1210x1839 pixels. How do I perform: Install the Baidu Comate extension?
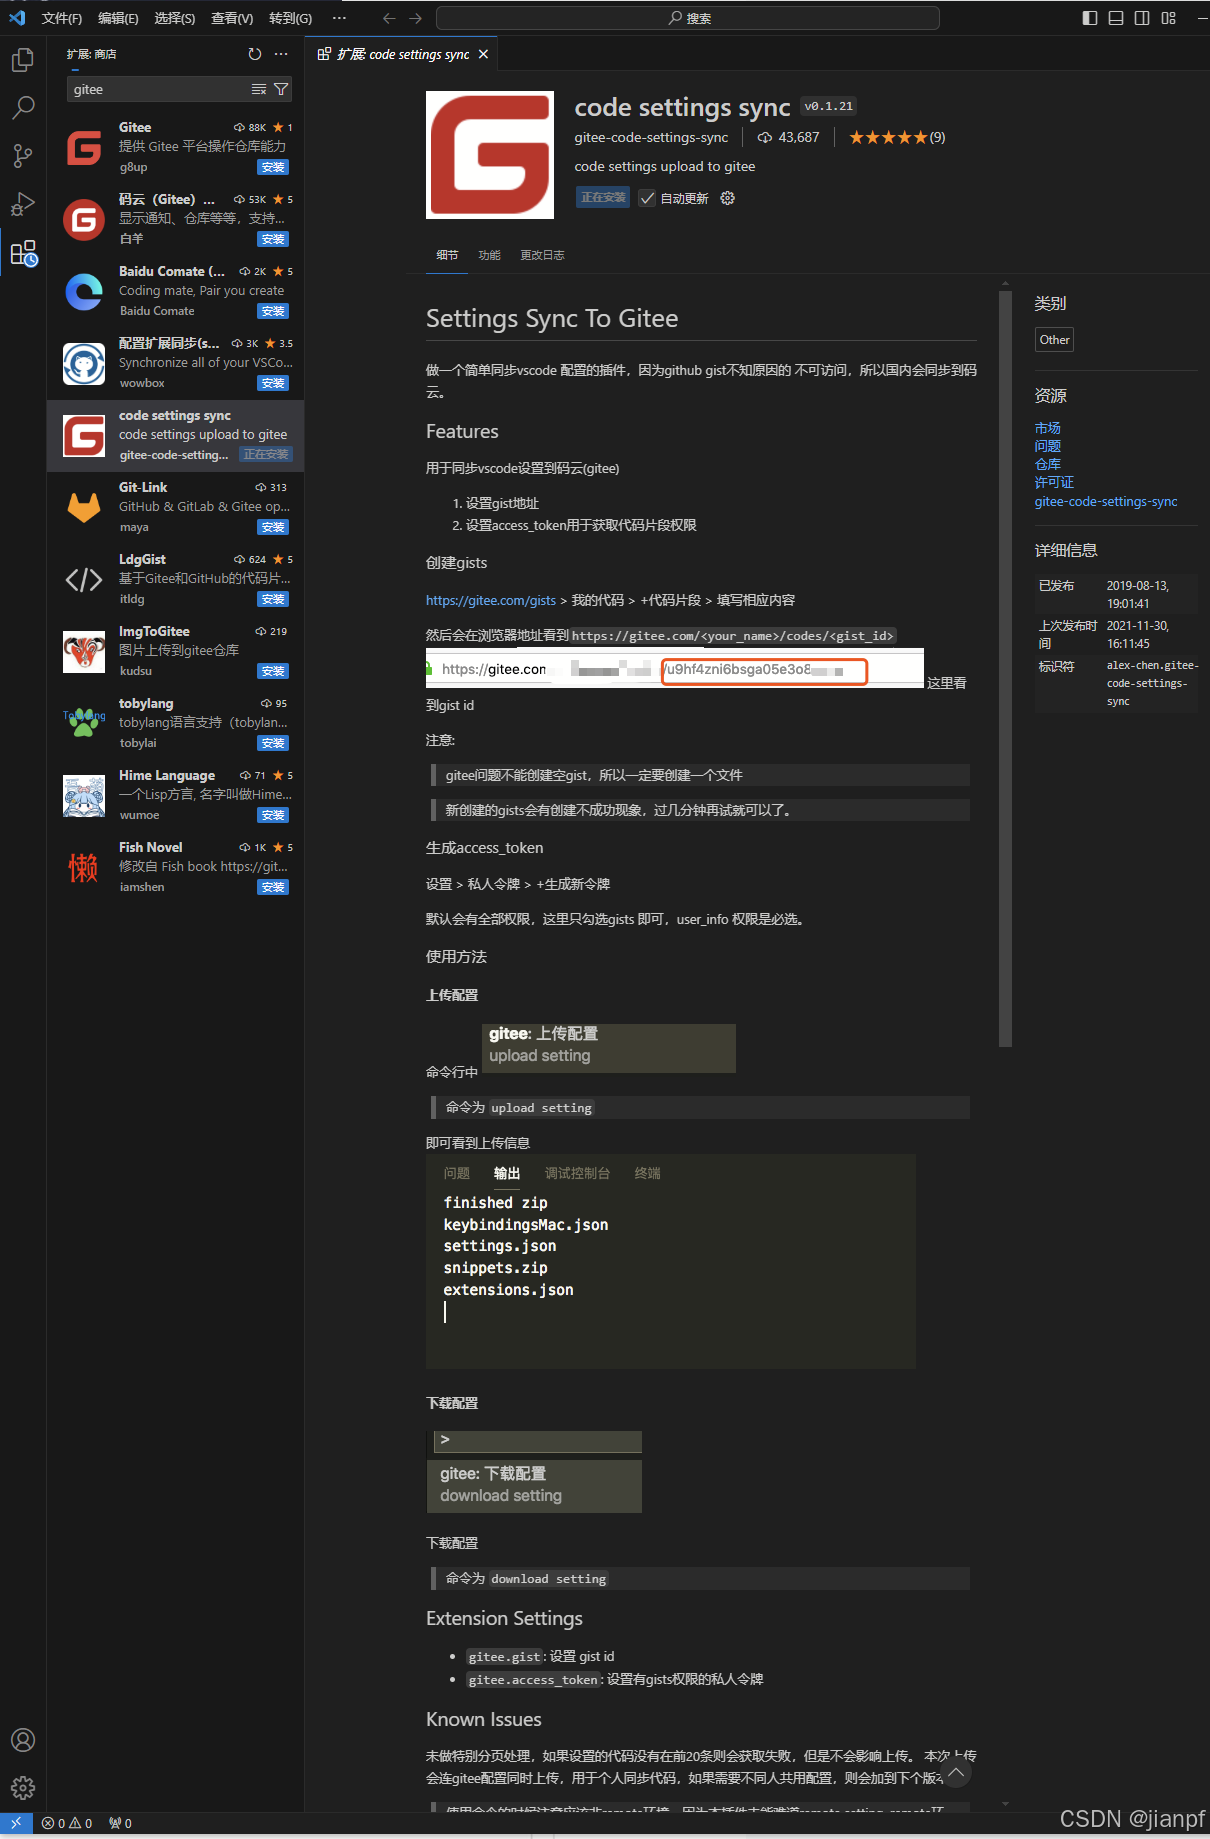[x=273, y=311]
